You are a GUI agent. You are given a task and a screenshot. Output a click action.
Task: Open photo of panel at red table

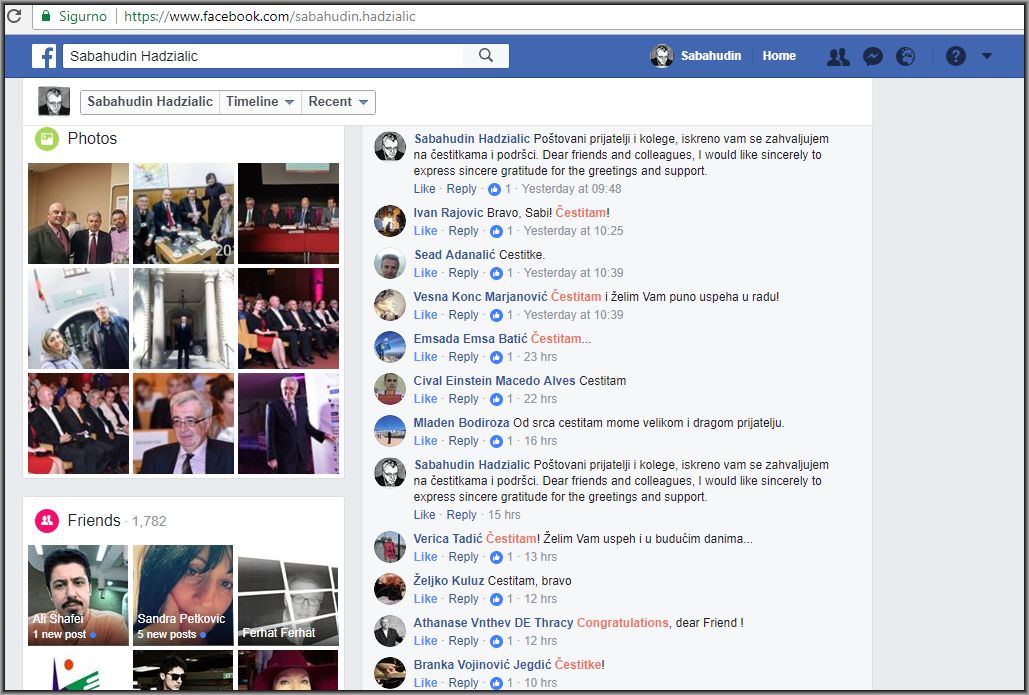[289, 213]
